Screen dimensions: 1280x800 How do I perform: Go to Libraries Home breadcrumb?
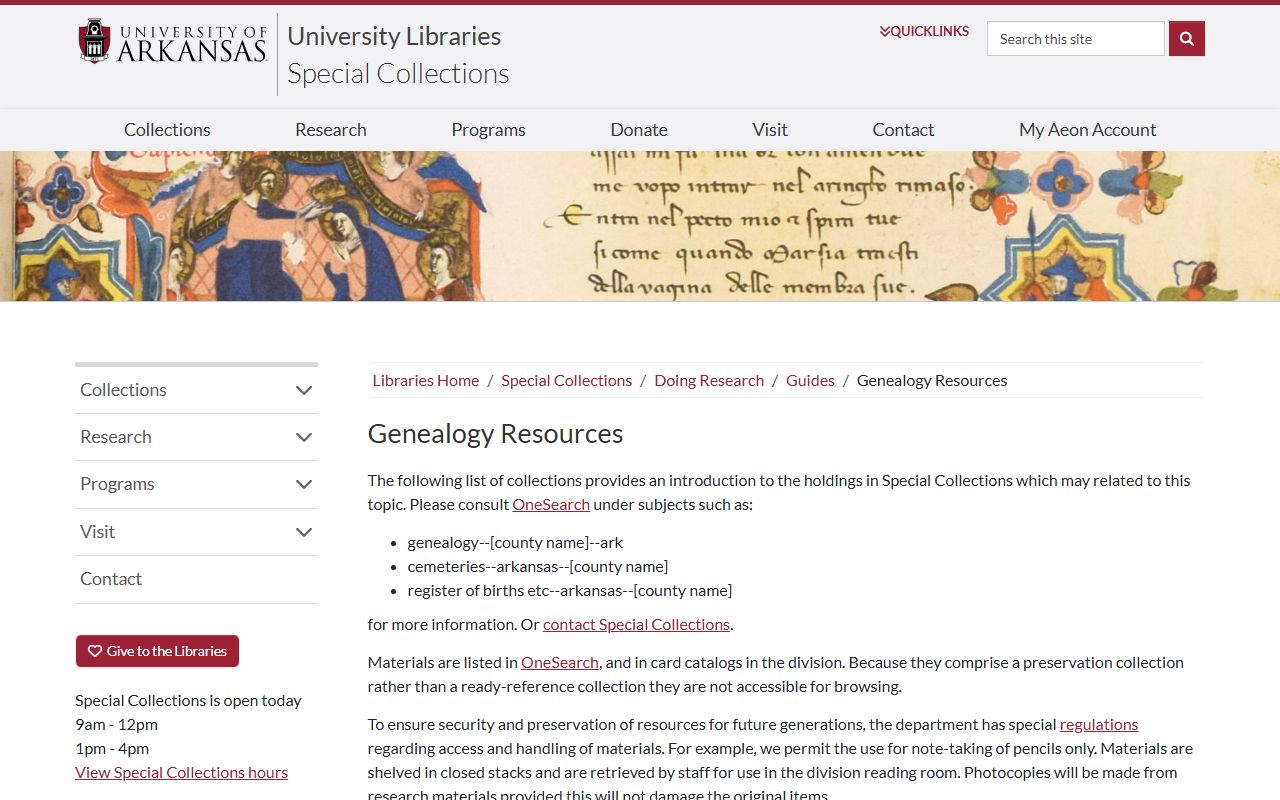point(426,380)
